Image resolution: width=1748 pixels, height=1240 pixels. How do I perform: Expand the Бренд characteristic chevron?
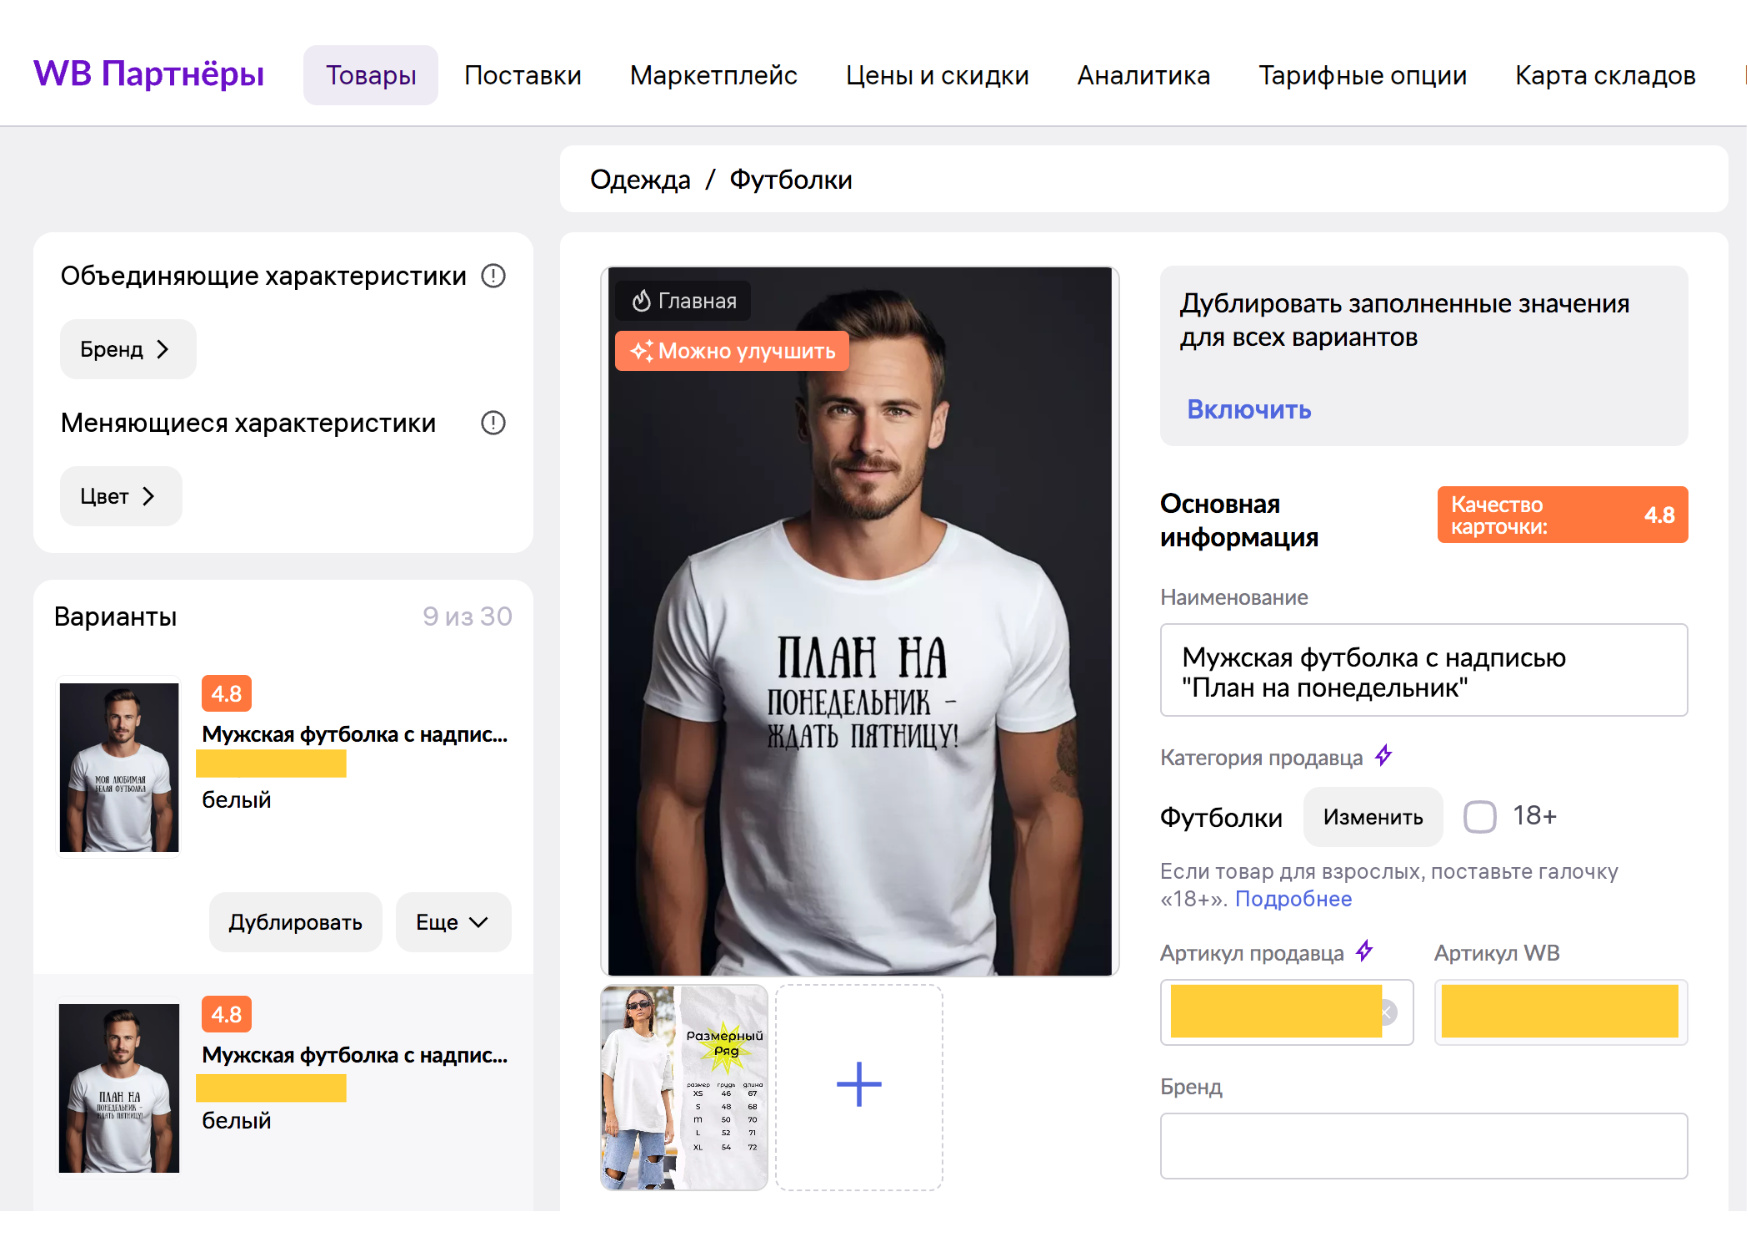click(165, 349)
